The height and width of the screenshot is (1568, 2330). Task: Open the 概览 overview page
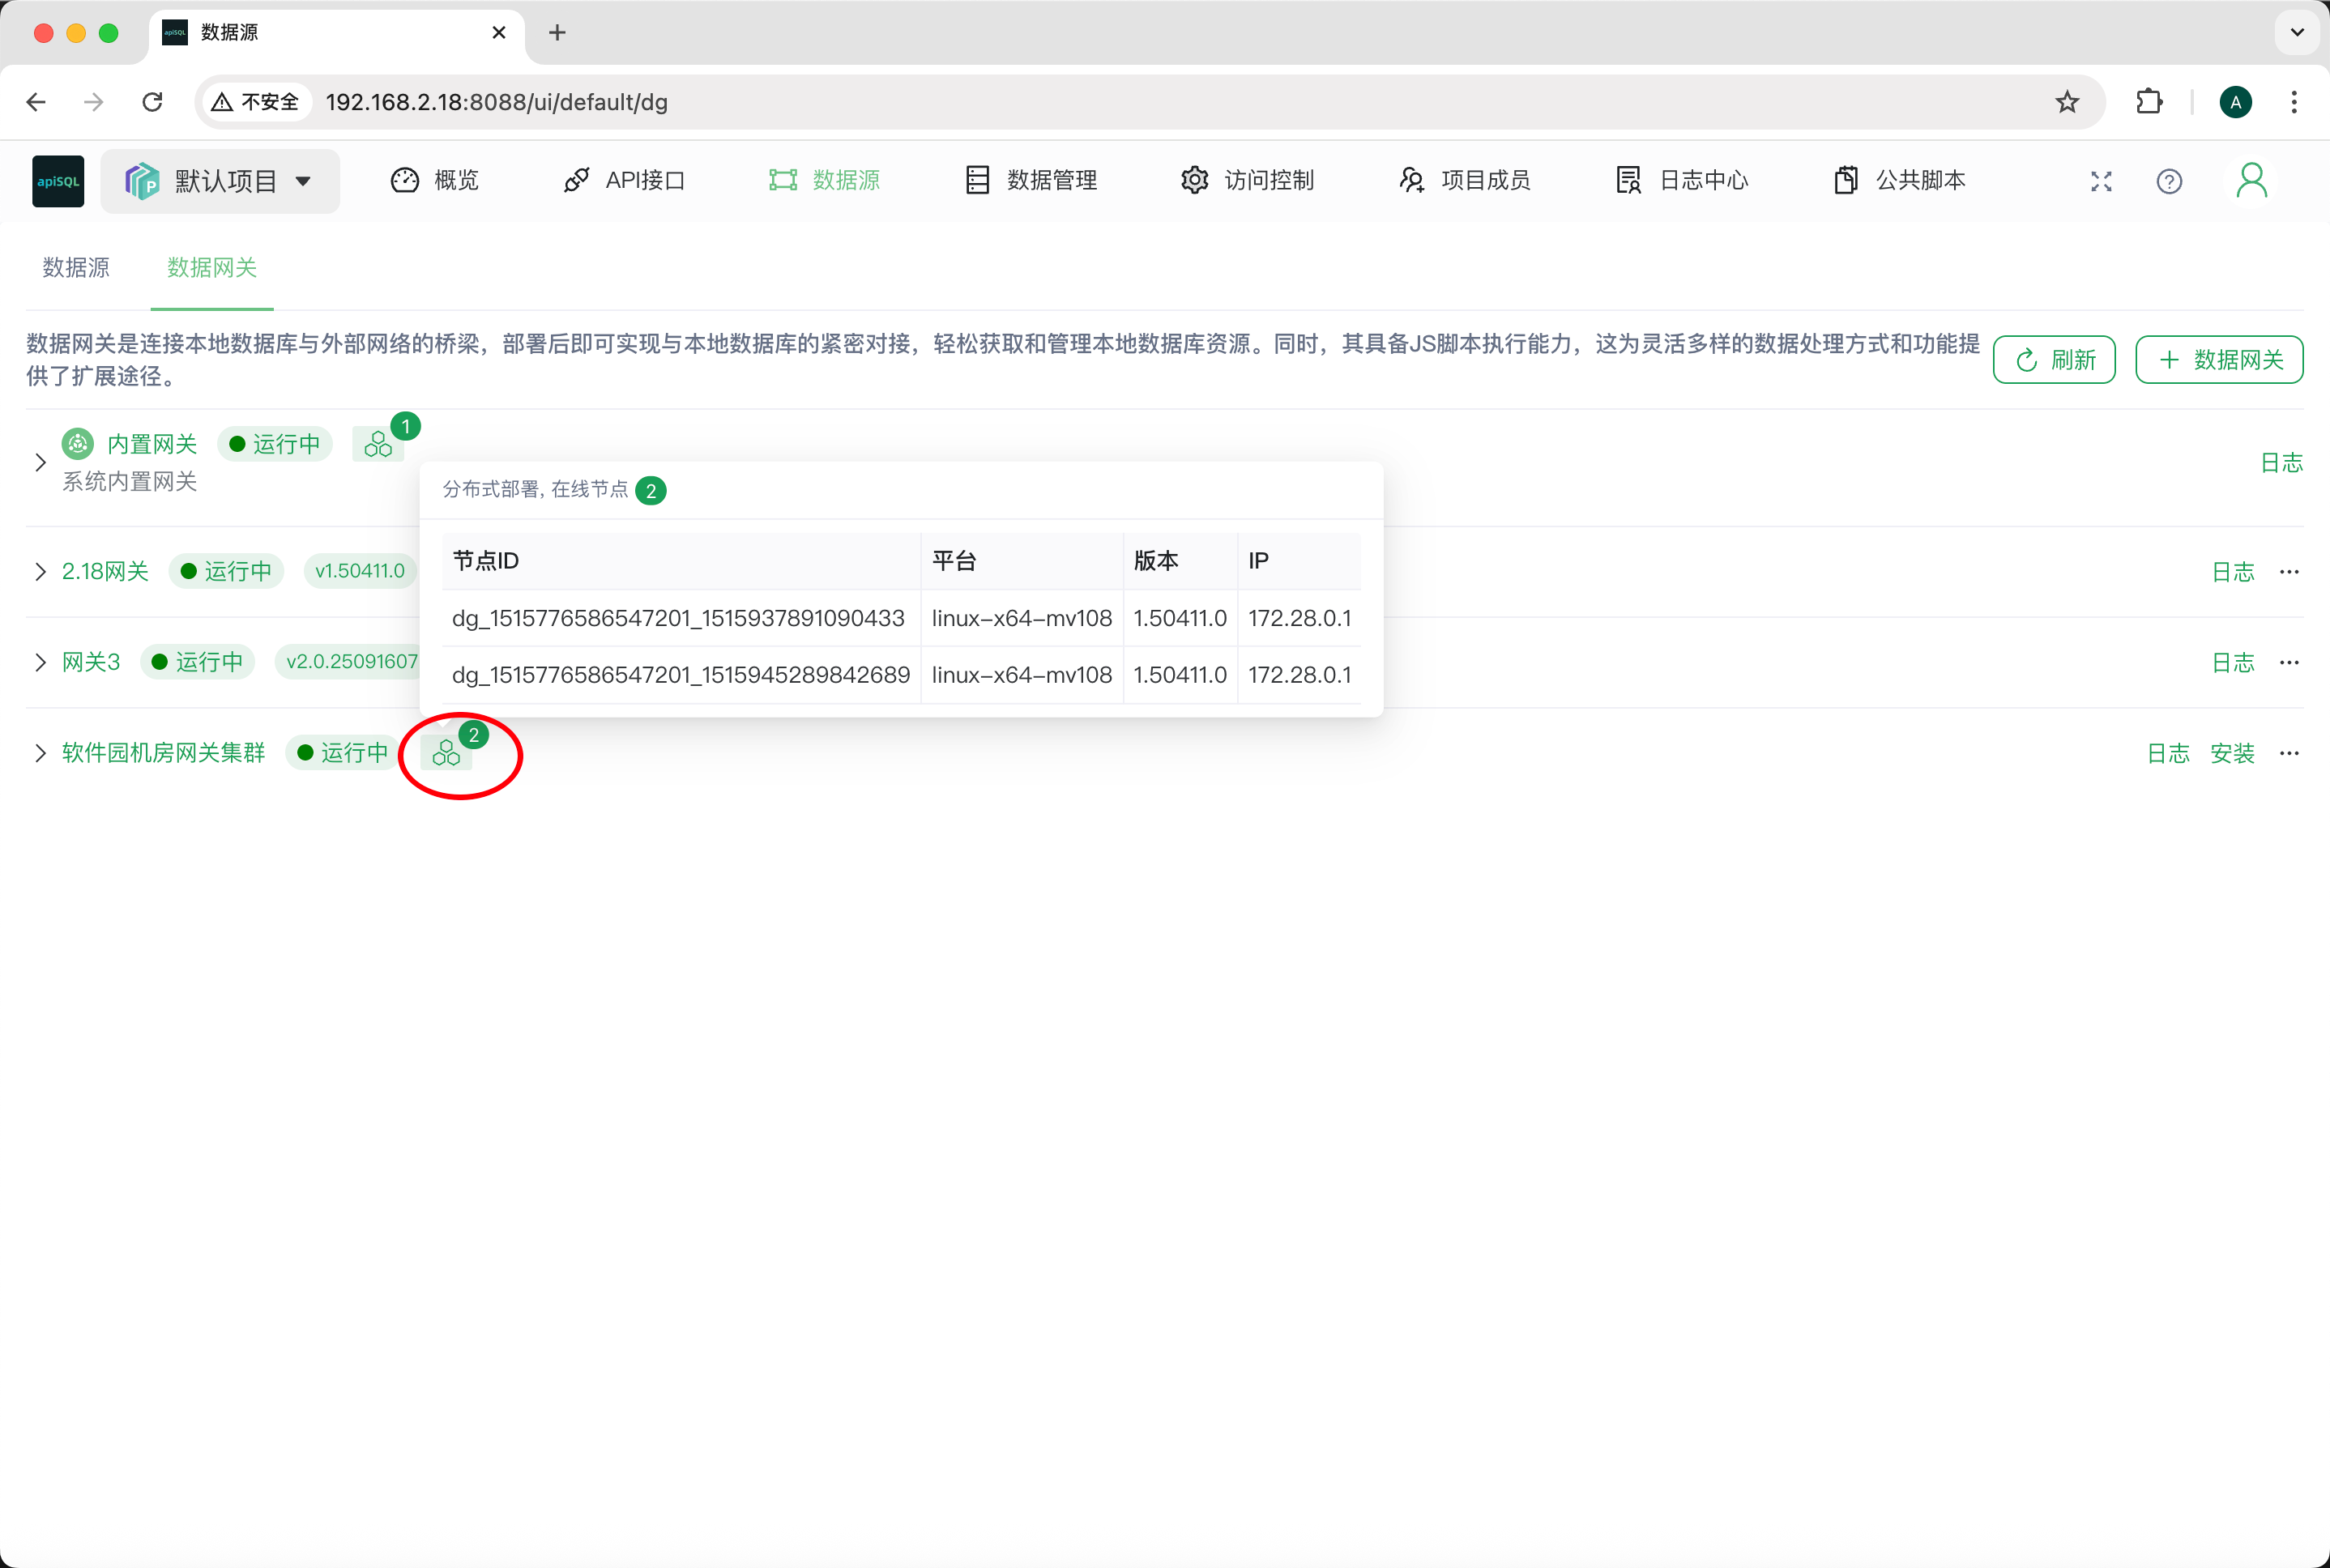pos(435,180)
